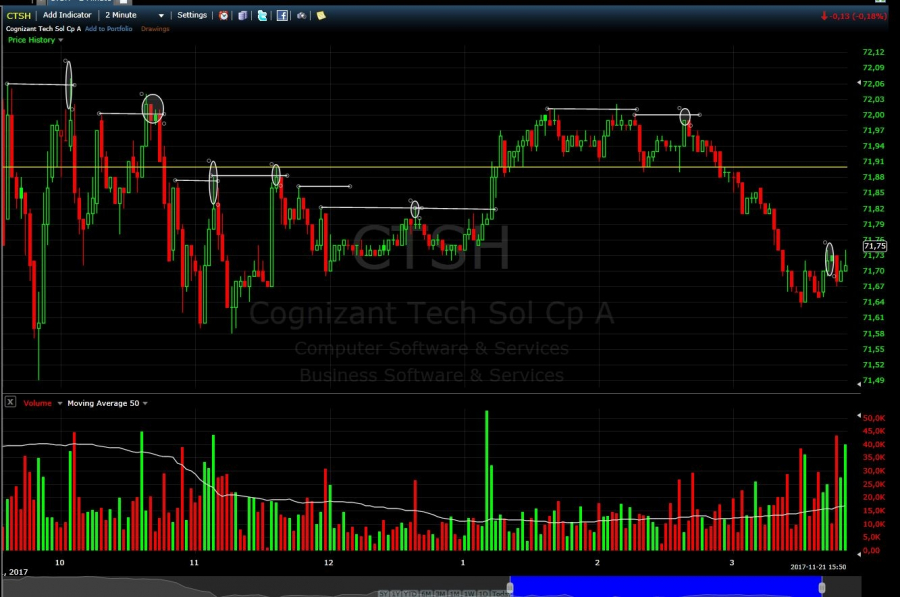Open the price alert clock icon

coord(223,15)
